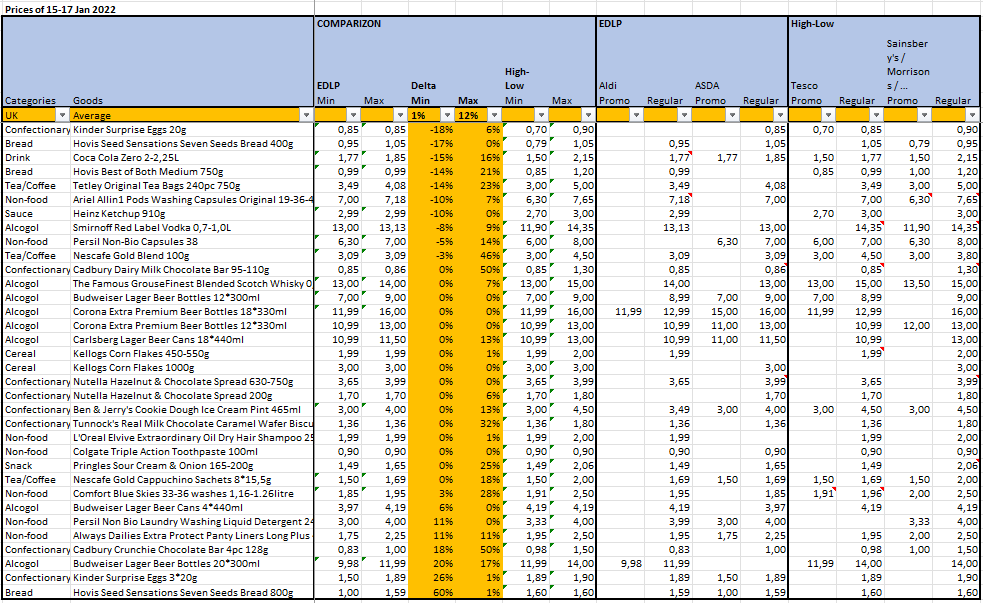Select the title cell 'Prices of 15-17 Jan 2022'

[60, 9]
